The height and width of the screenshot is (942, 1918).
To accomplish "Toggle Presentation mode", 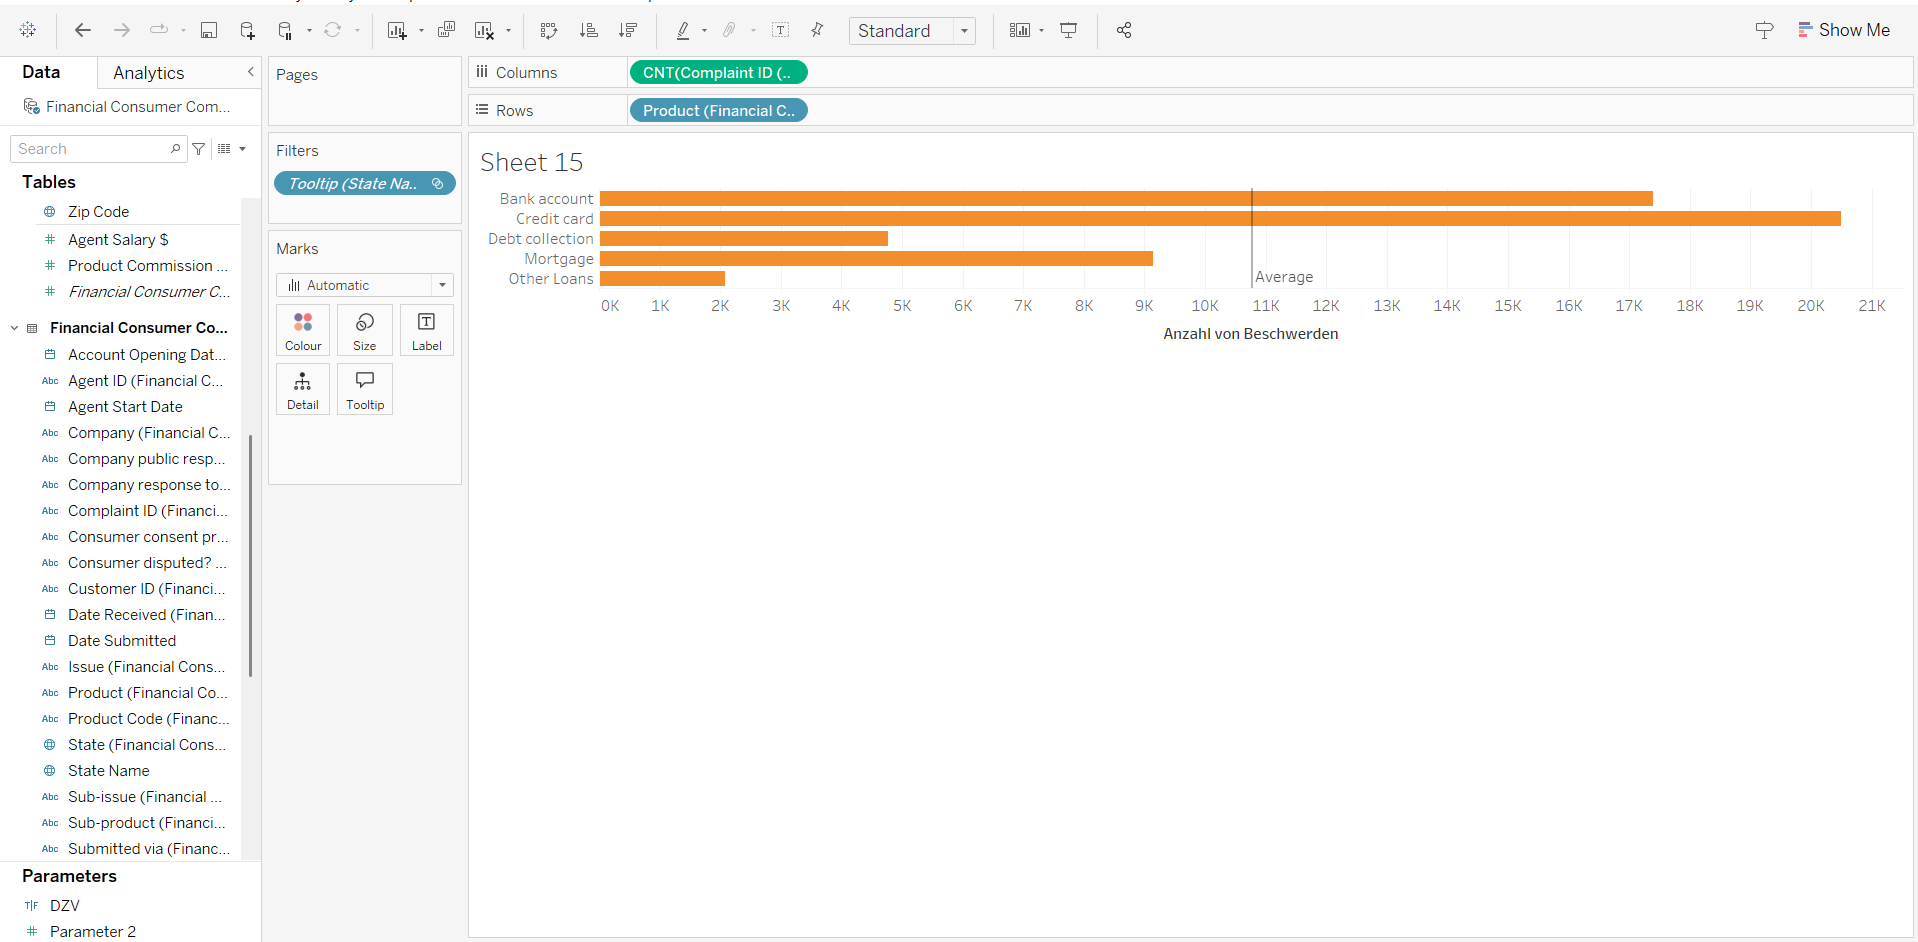I will [1069, 30].
